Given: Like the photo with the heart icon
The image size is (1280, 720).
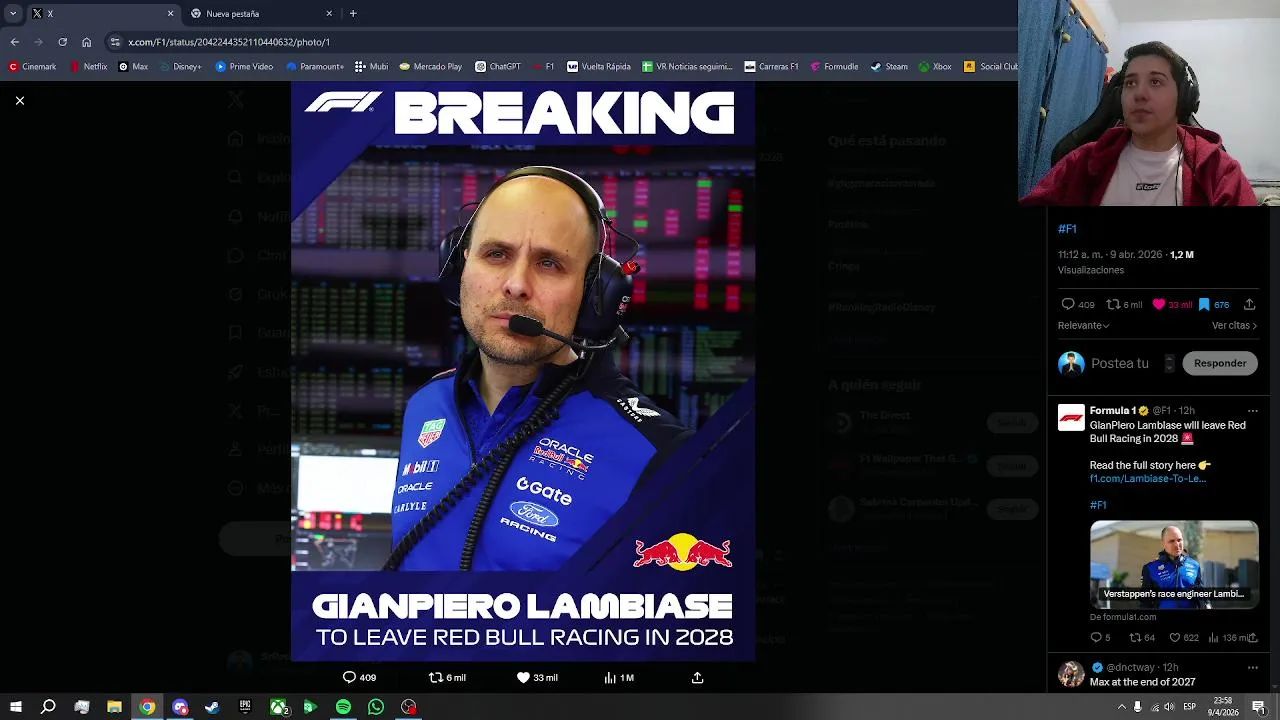Looking at the screenshot, I should tap(523, 677).
